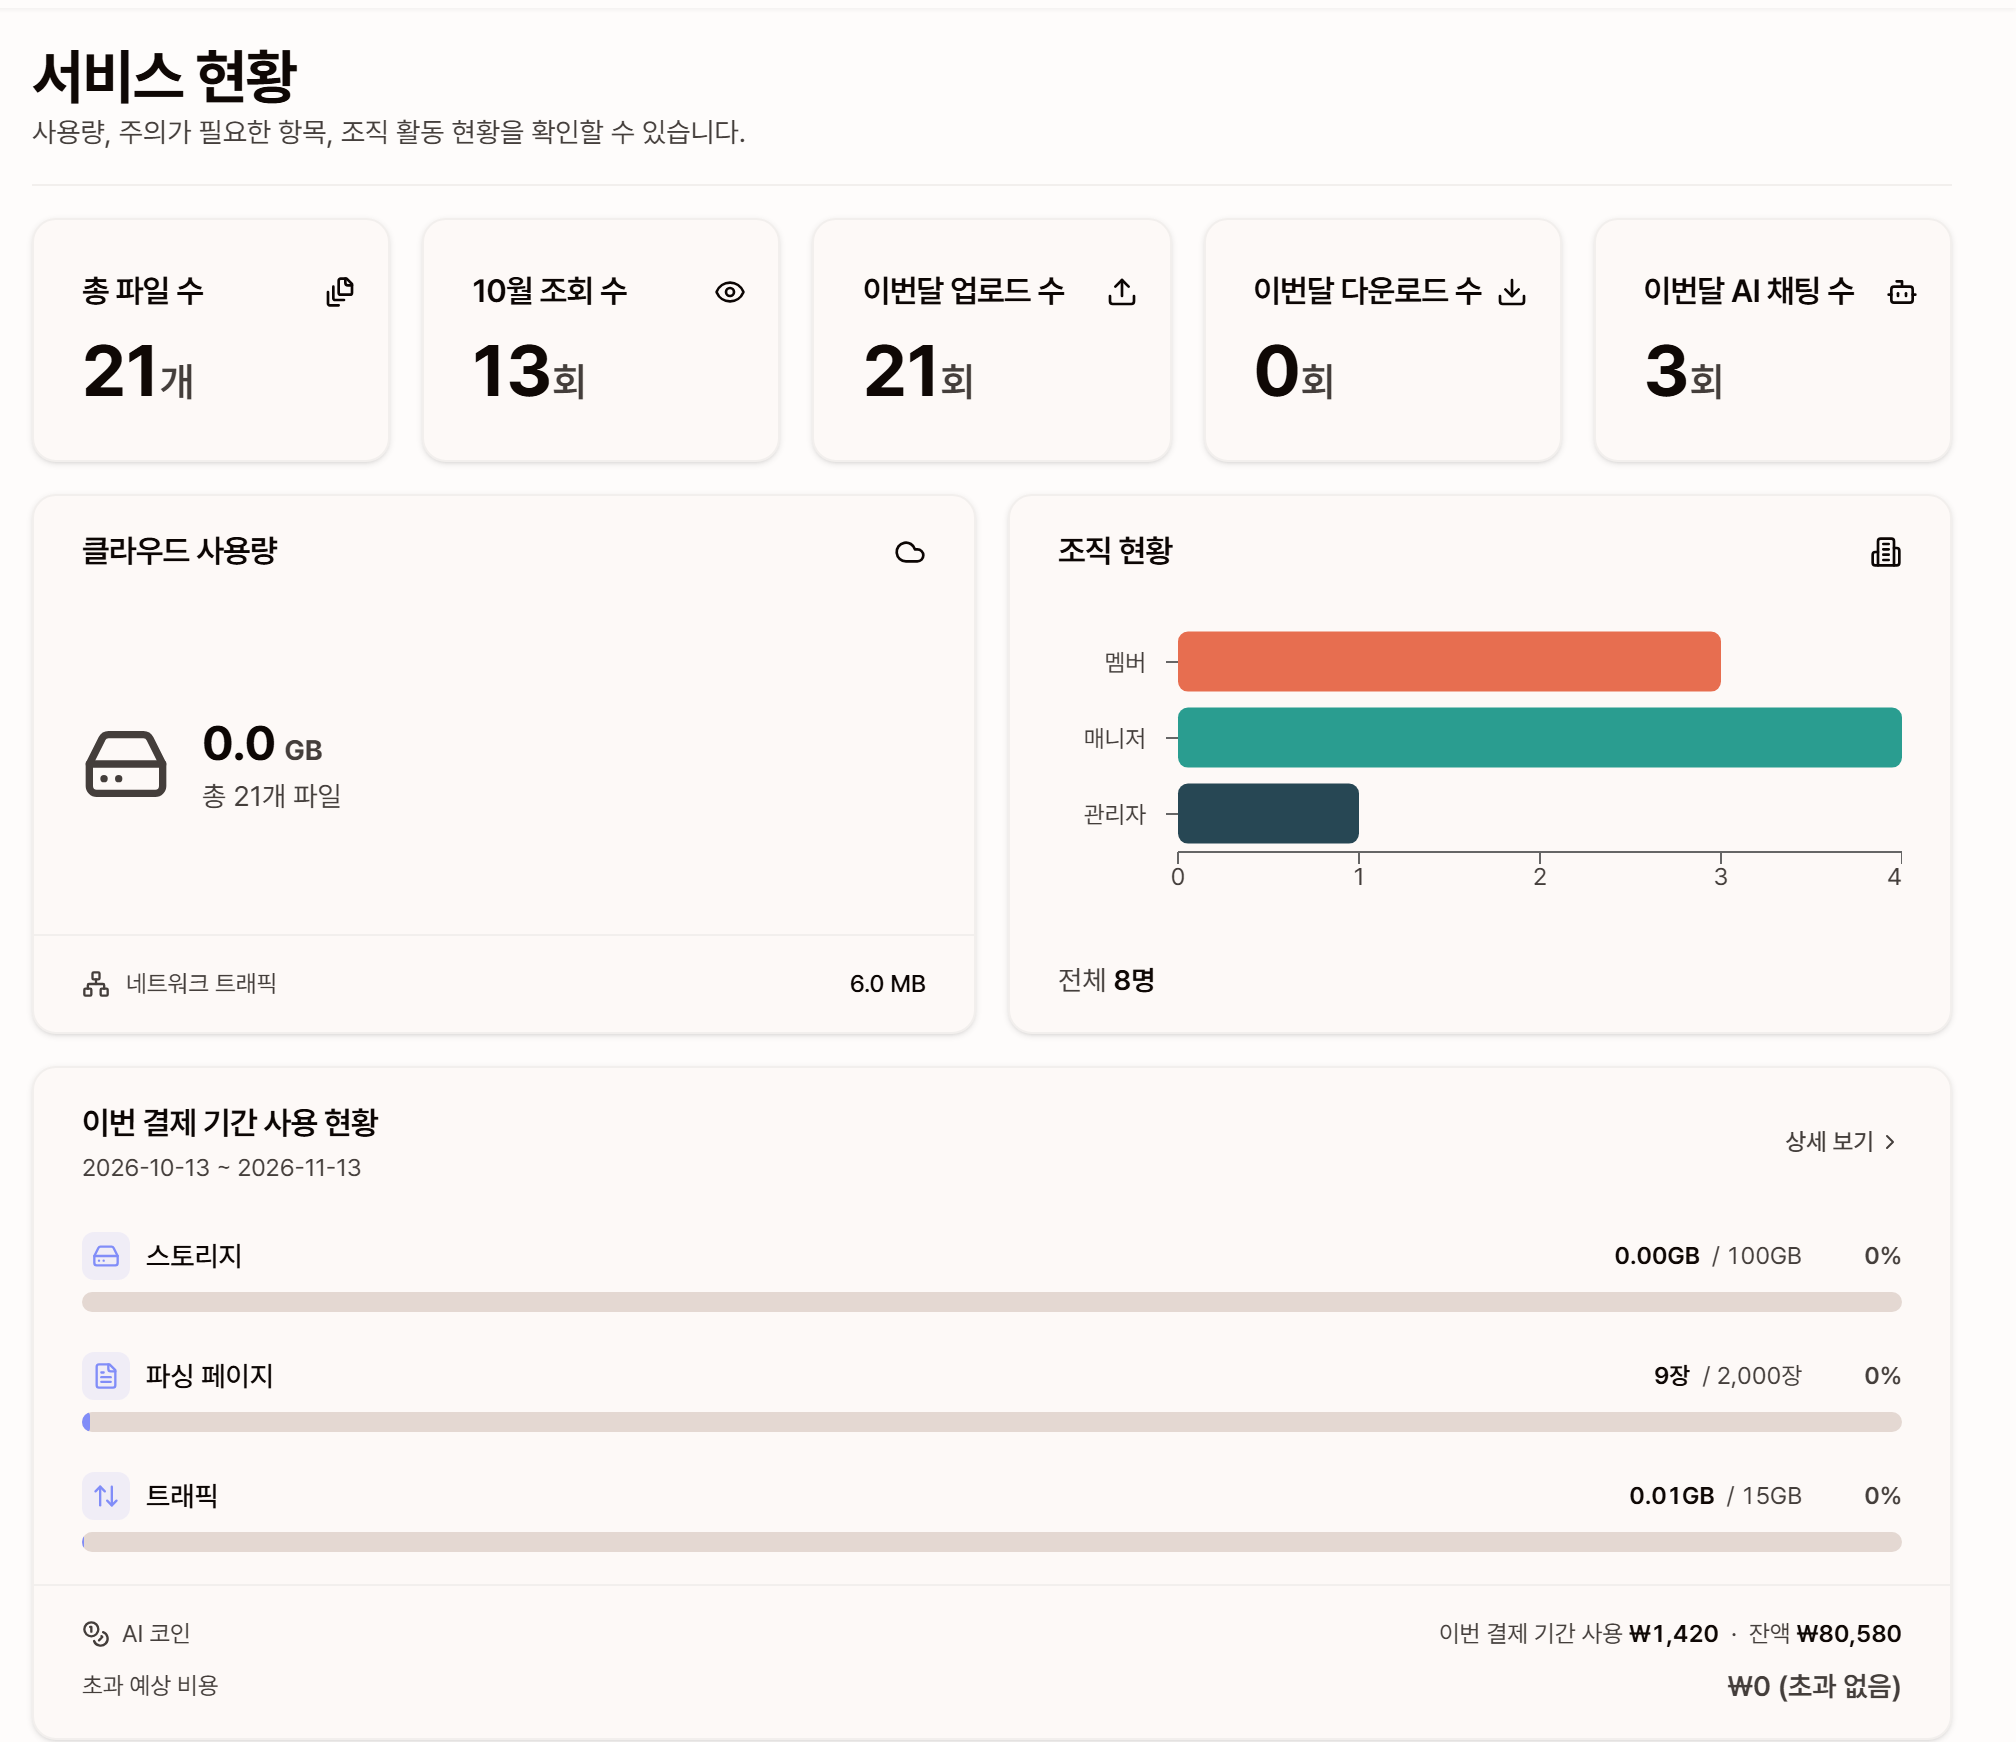
Task: Click the 이번달 업로드 수 card title
Action: 964,291
